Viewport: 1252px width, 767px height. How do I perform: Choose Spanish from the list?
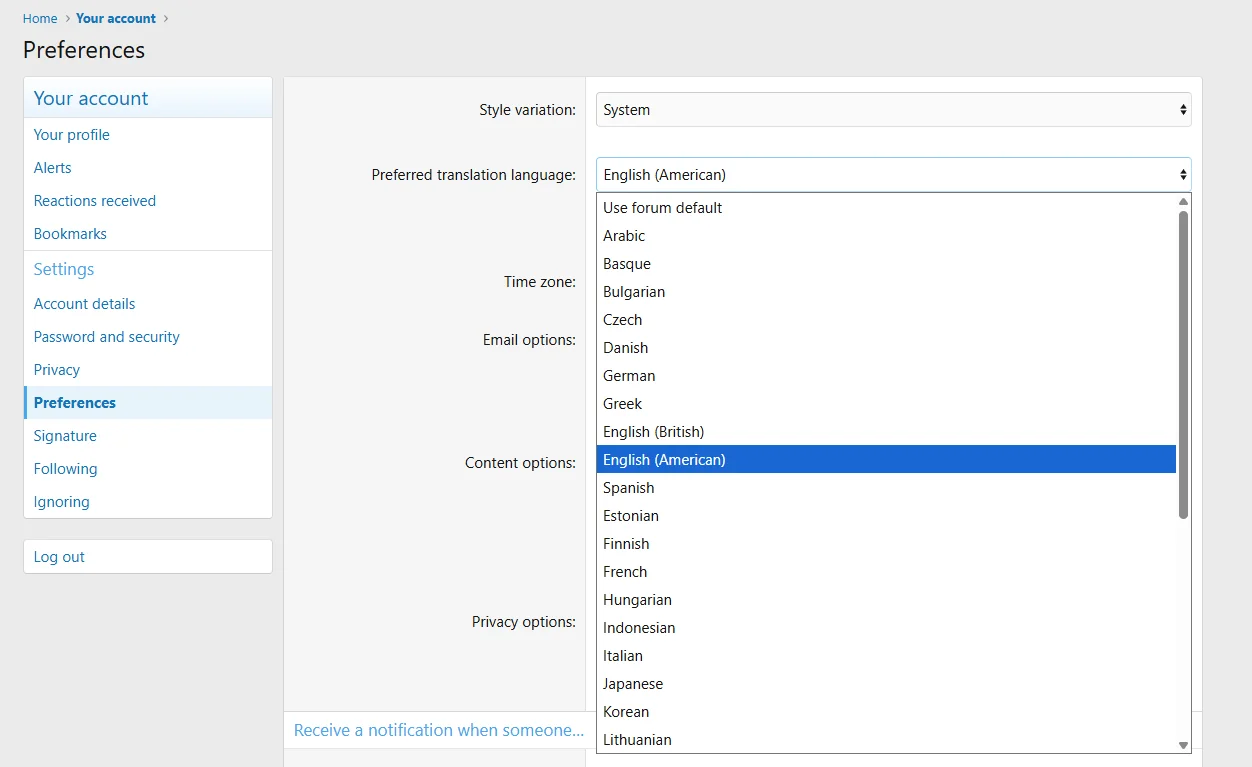coord(886,488)
